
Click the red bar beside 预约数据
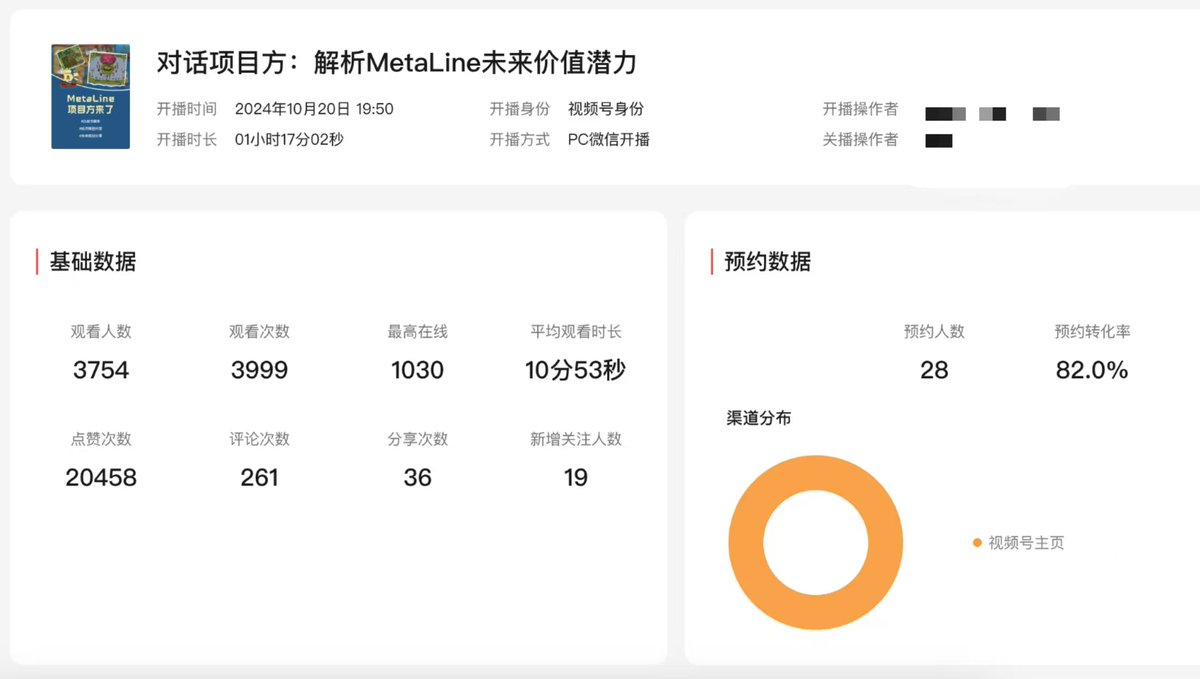712,260
